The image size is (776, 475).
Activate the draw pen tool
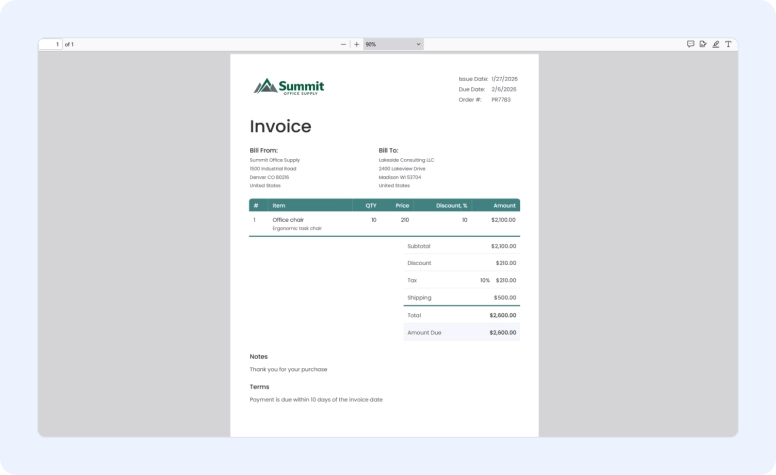716,44
